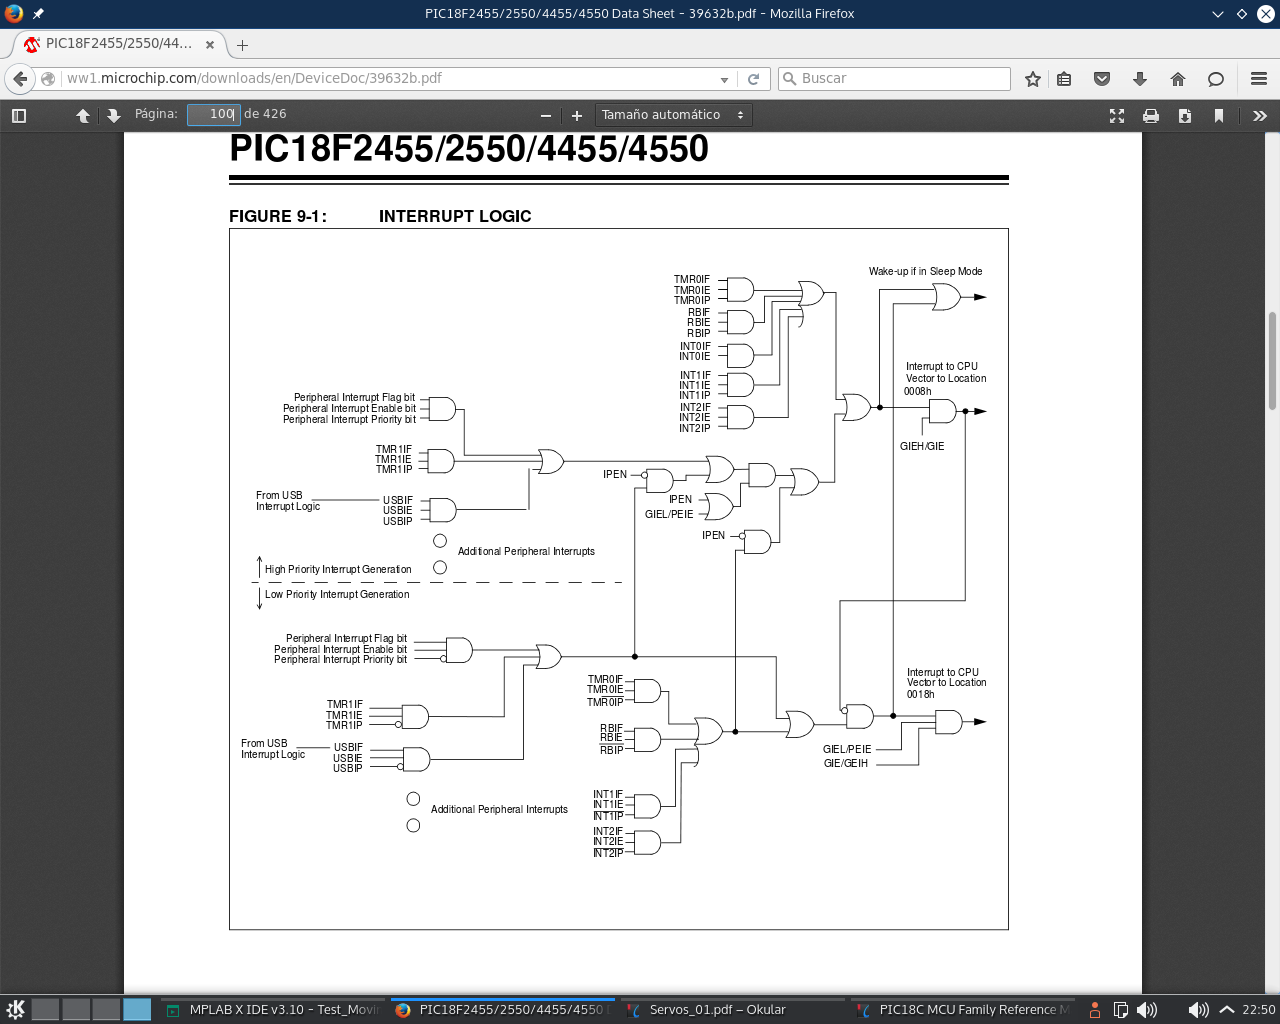Select the PIC18F Data Sheet Firefox taskbar entry
Viewport: 1280px width, 1024px height.
503,1009
